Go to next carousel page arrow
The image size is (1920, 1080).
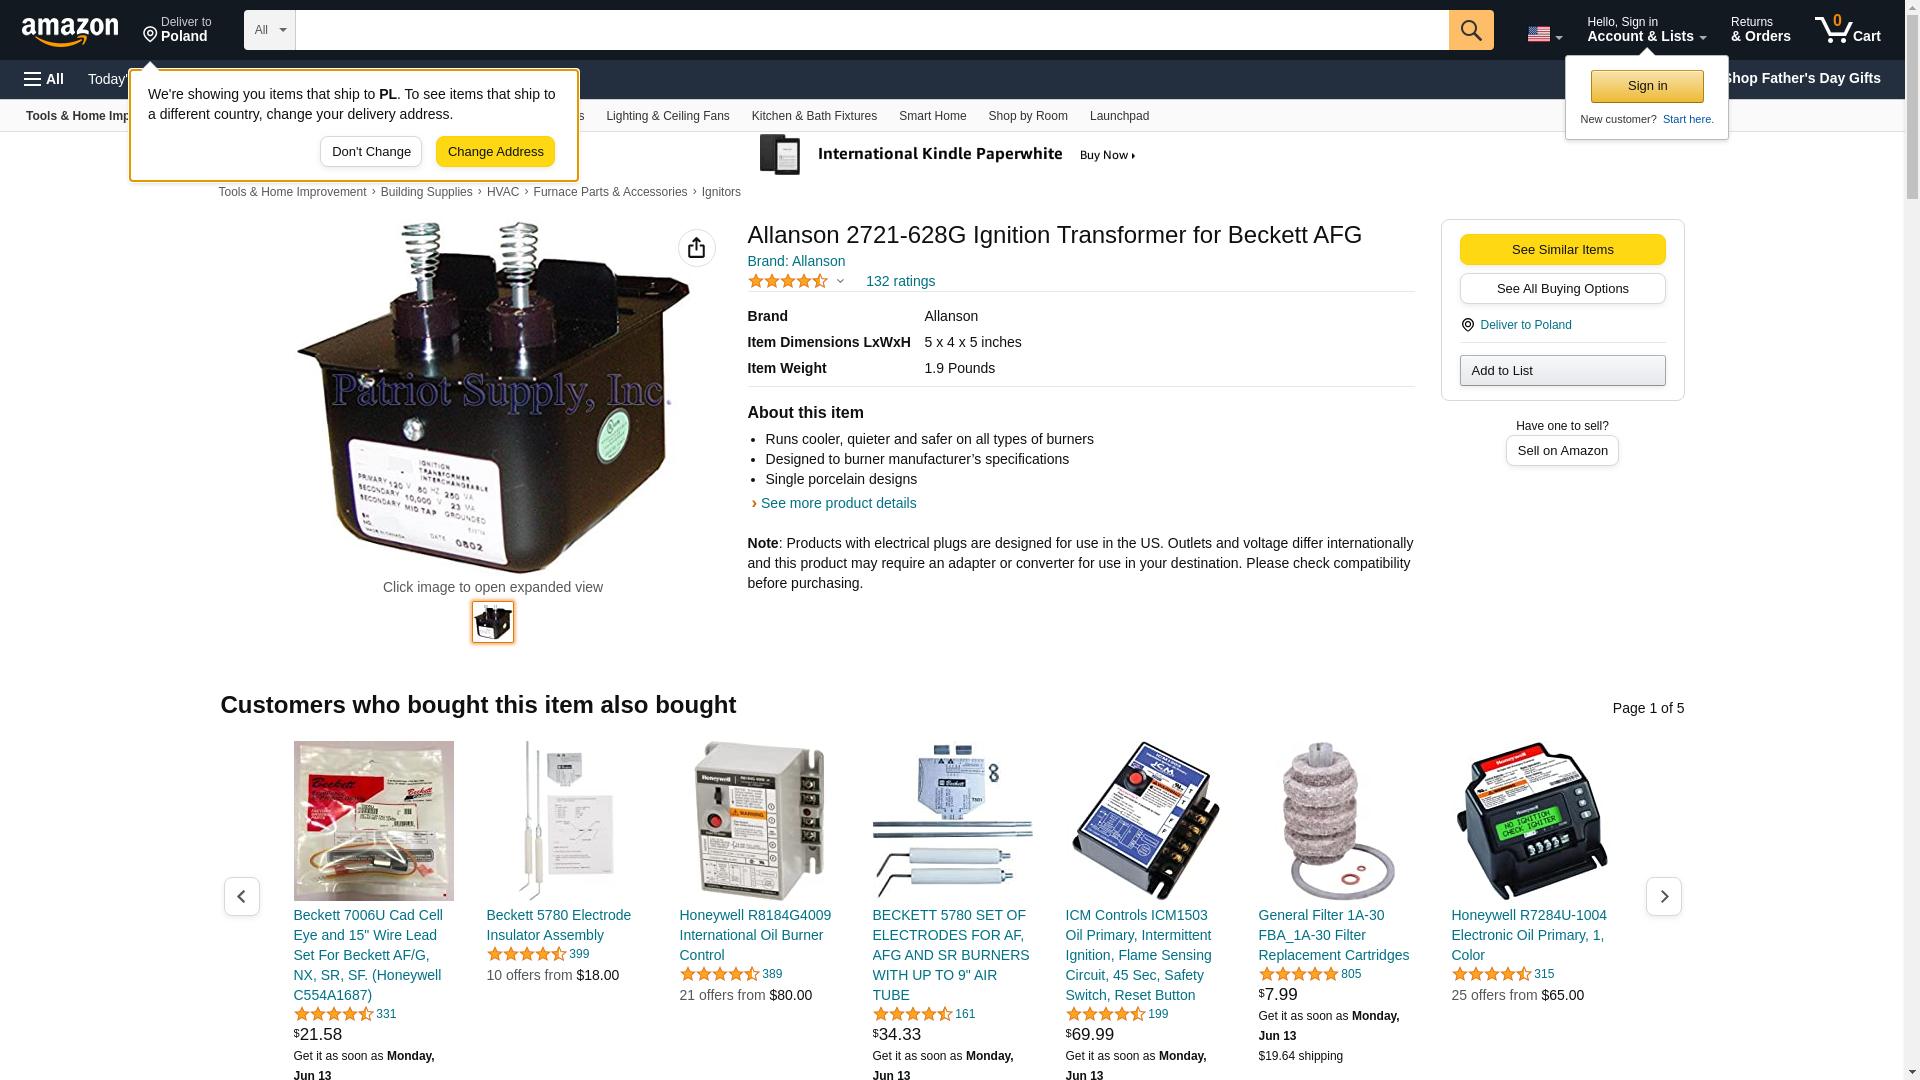pos(1663,896)
